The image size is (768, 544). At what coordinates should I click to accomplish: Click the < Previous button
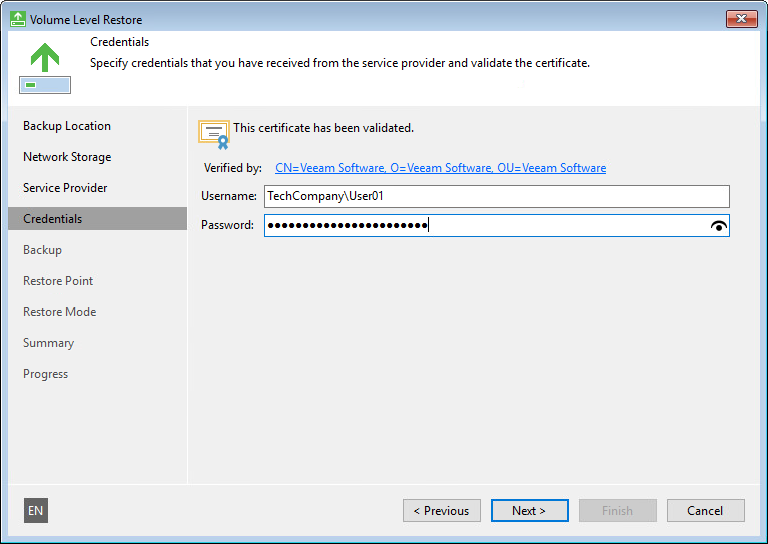[442, 511]
